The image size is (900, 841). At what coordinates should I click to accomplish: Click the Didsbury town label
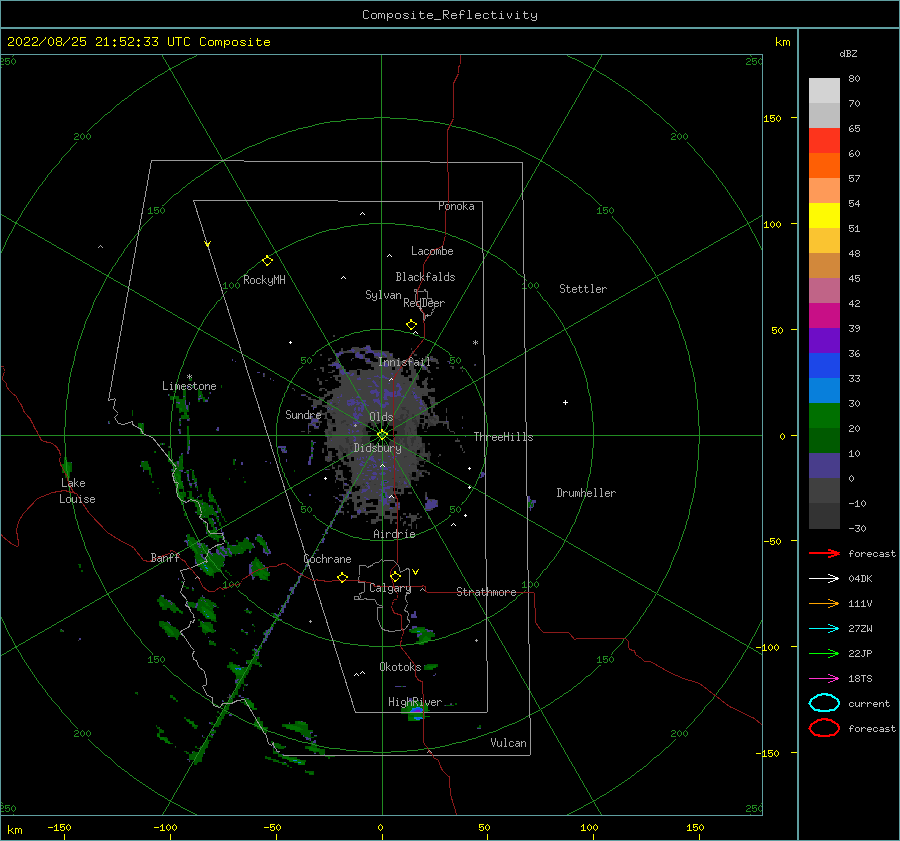point(378,448)
